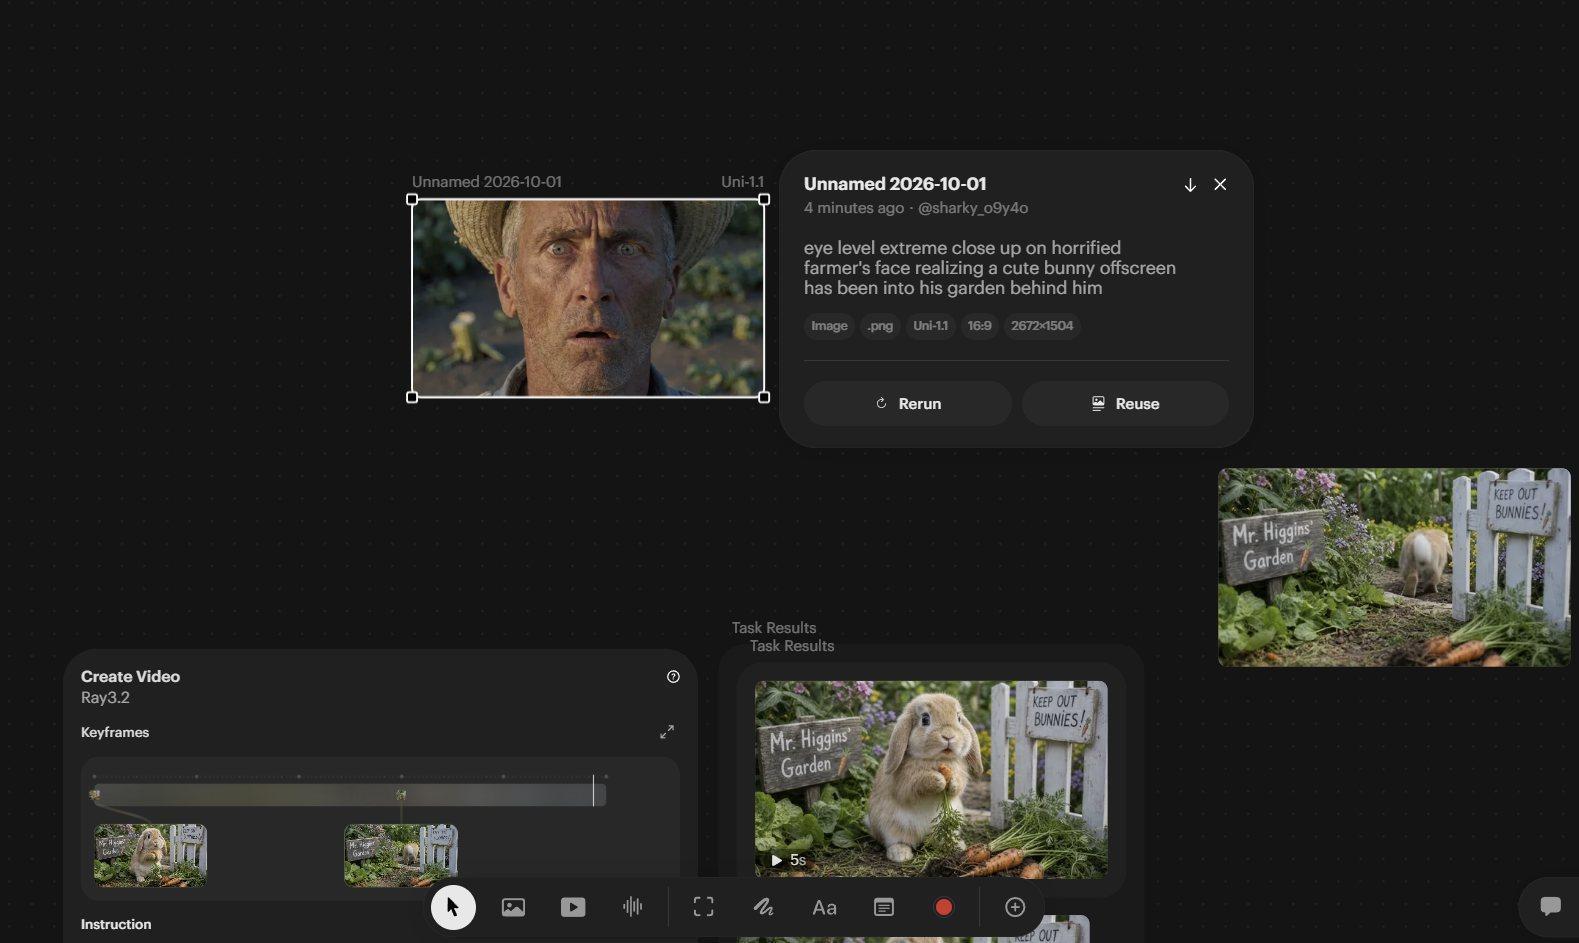Screen dimensions: 1579x943
Task: Select the Aa text tool
Action: (824, 907)
